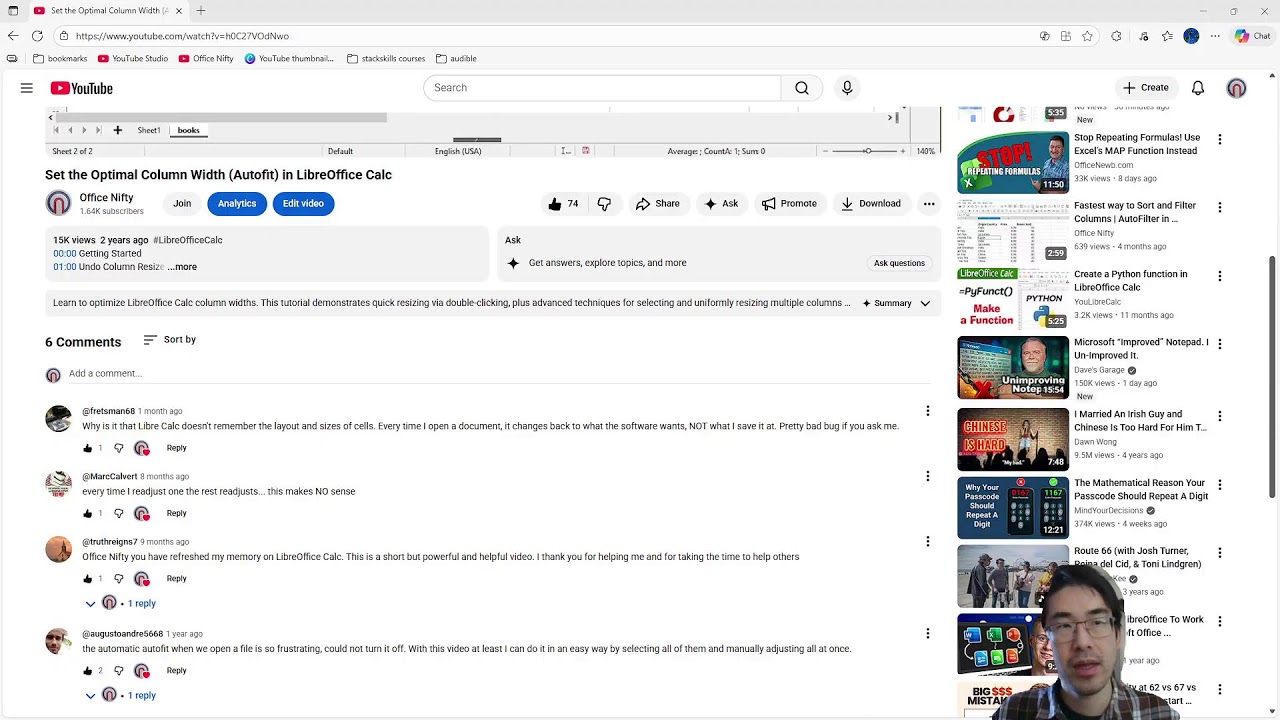
Task: Open @truthreigns7's commenter avatar
Action: click(x=58, y=549)
